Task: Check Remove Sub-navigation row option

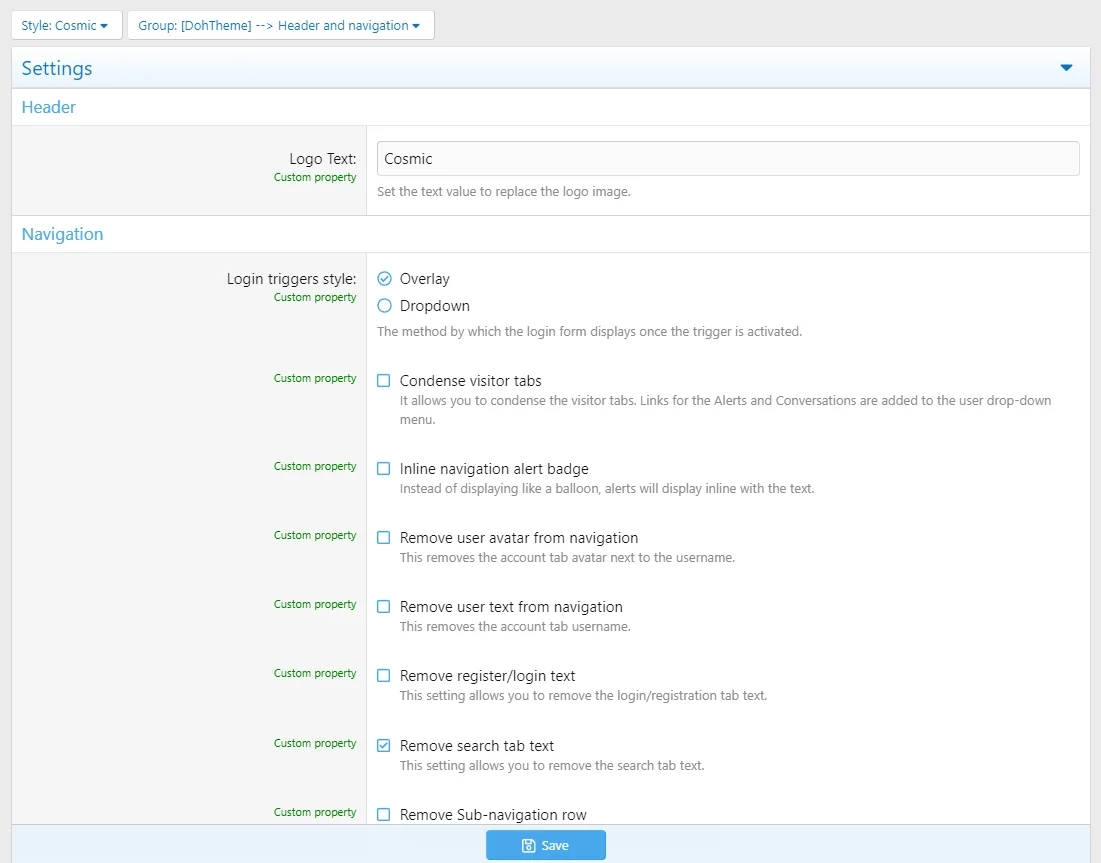Action: (384, 815)
